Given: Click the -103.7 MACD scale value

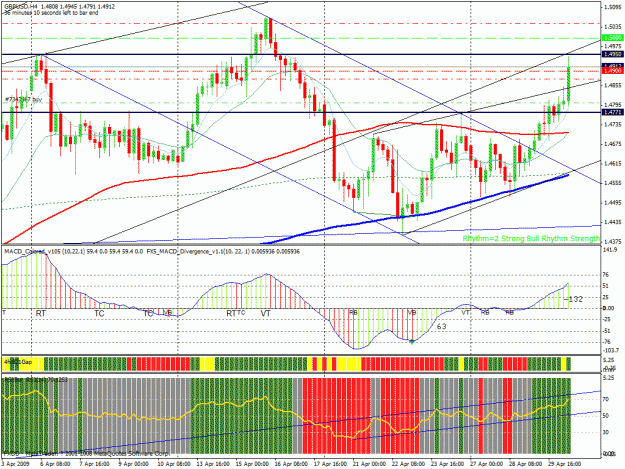Looking at the screenshot, I should 611,350.
